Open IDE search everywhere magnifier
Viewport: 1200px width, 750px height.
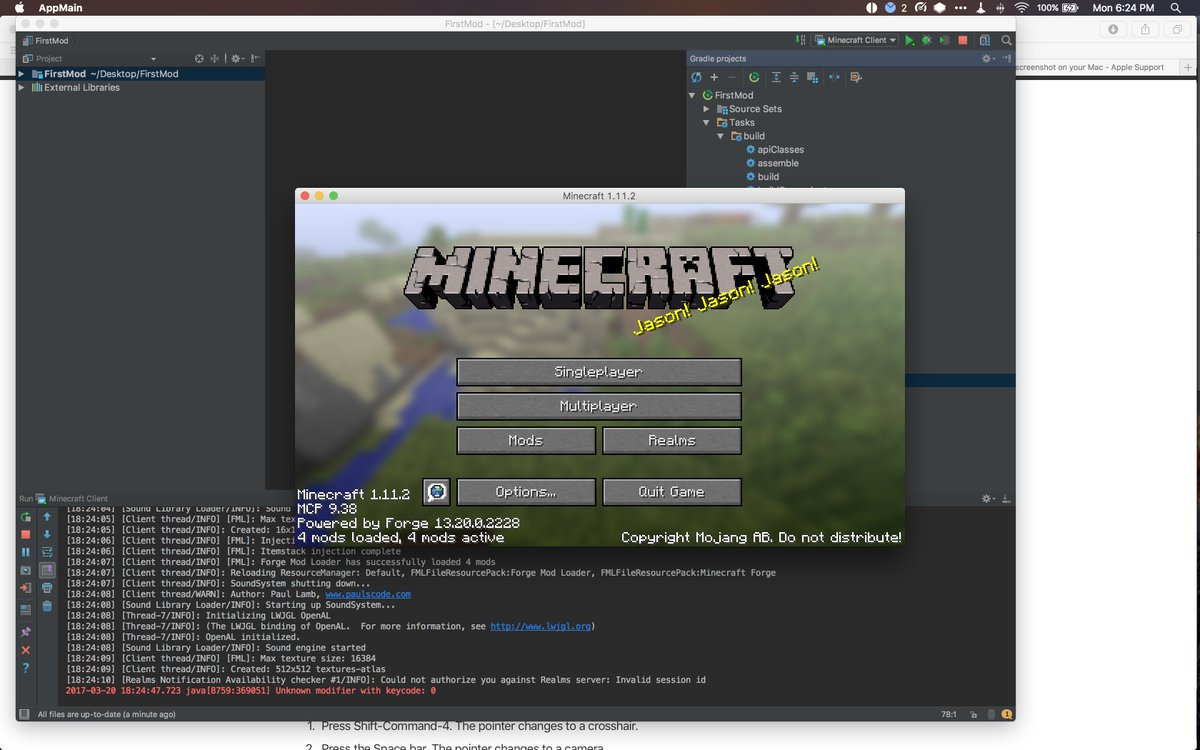click(1006, 40)
